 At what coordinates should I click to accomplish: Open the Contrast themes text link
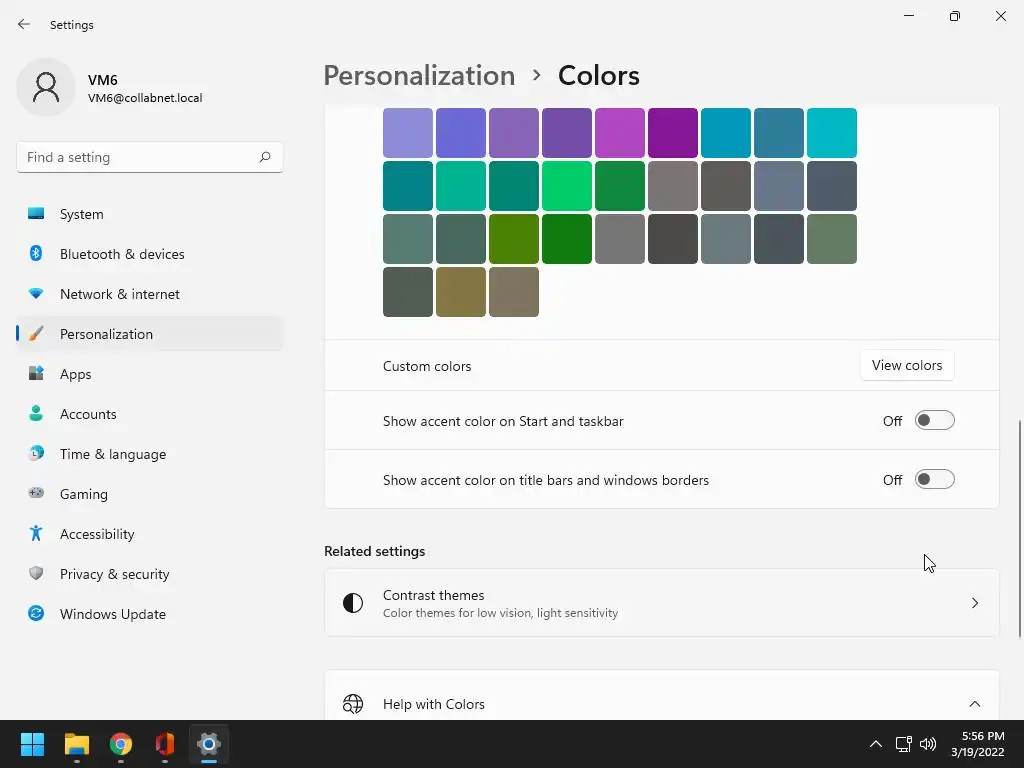(x=434, y=595)
